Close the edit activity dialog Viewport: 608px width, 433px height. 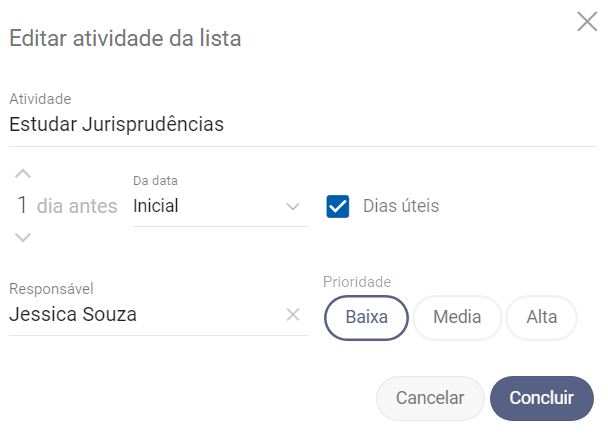click(x=587, y=21)
